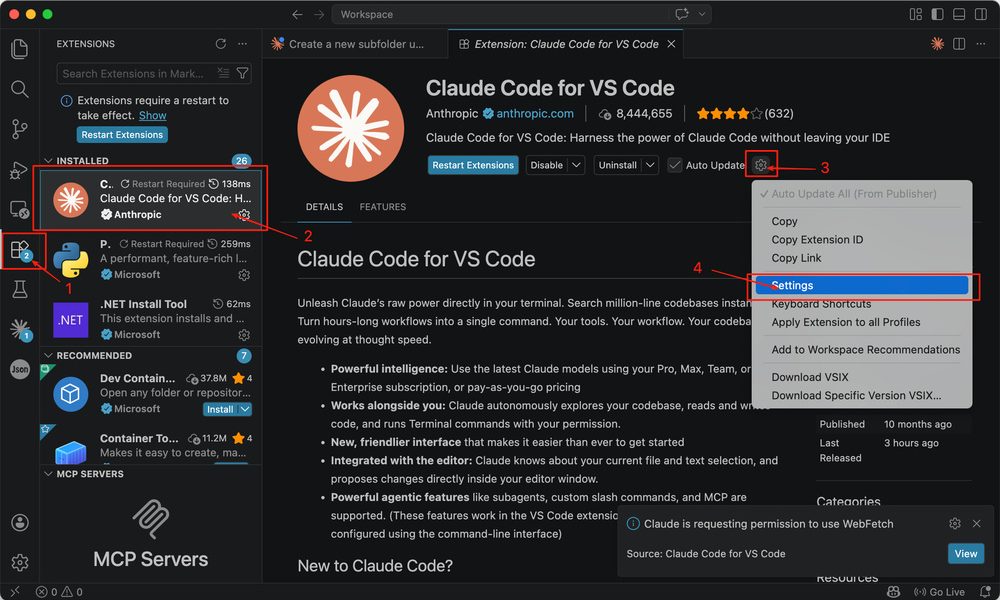The width and height of the screenshot is (1000, 600).
Task: Open the Uninstall dropdown arrow
Action: [x=650, y=165]
